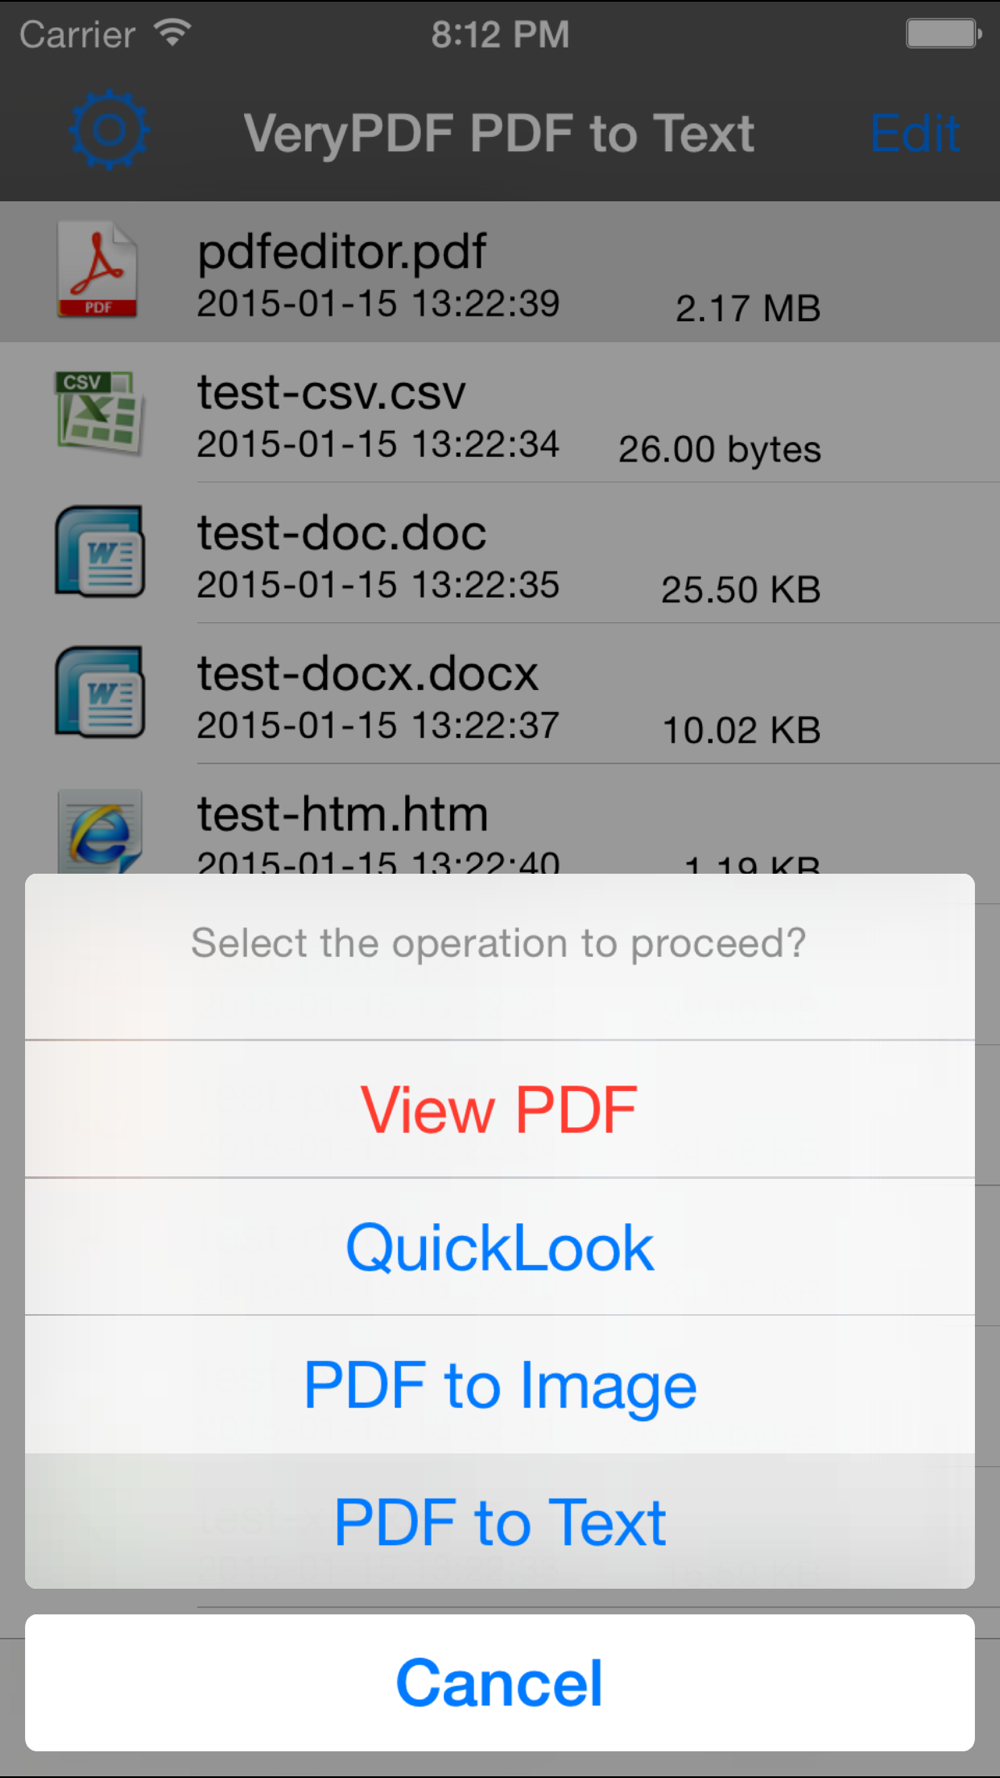This screenshot has height=1778, width=1000.
Task: Tap the VeryPDF PDF to Text title
Action: tap(499, 134)
